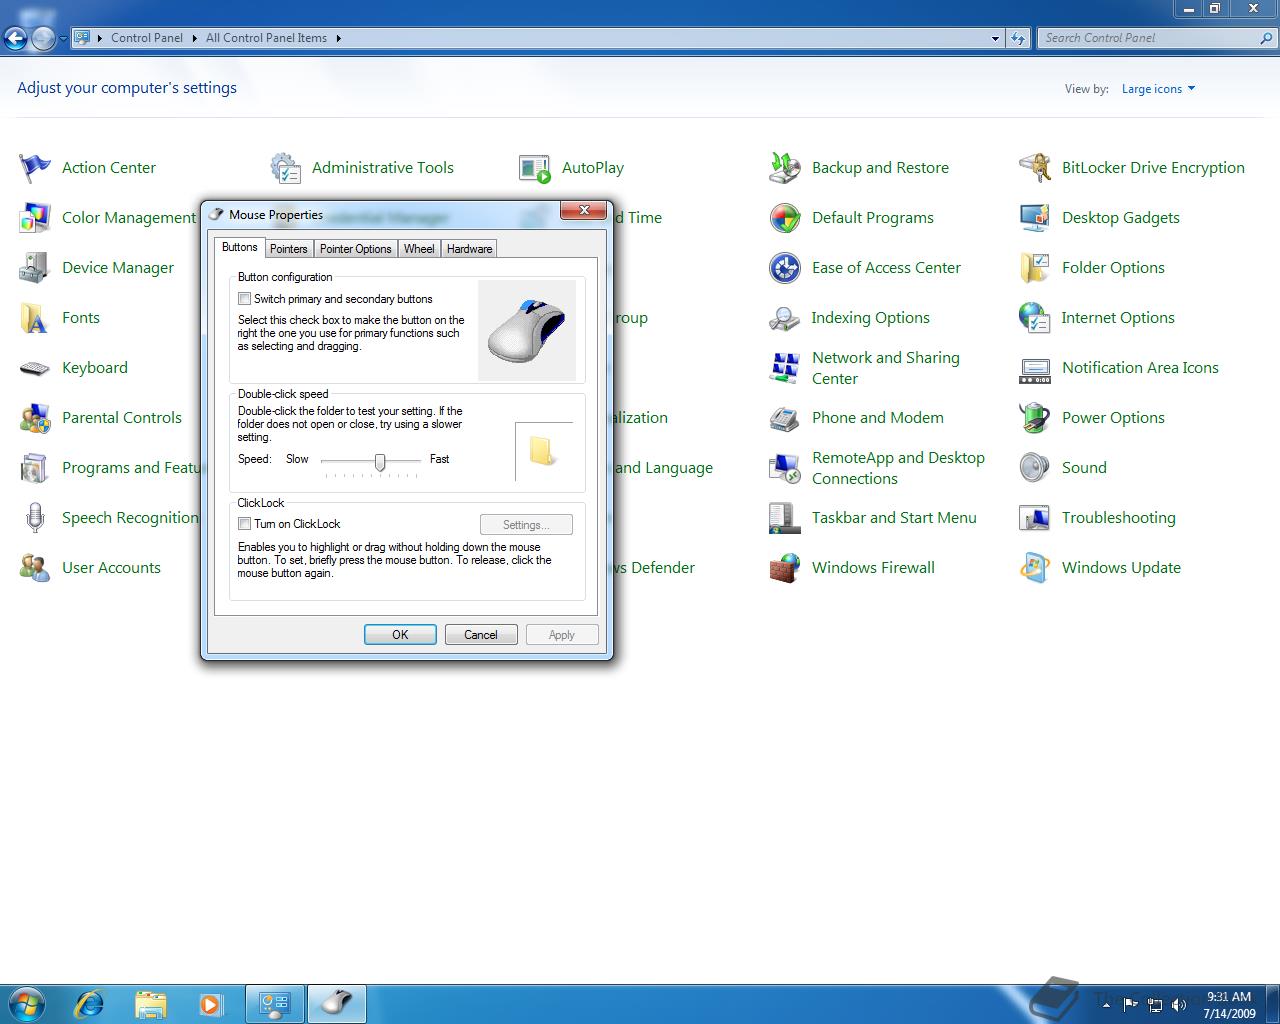
Task: Click the Apply button
Action: (x=561, y=635)
